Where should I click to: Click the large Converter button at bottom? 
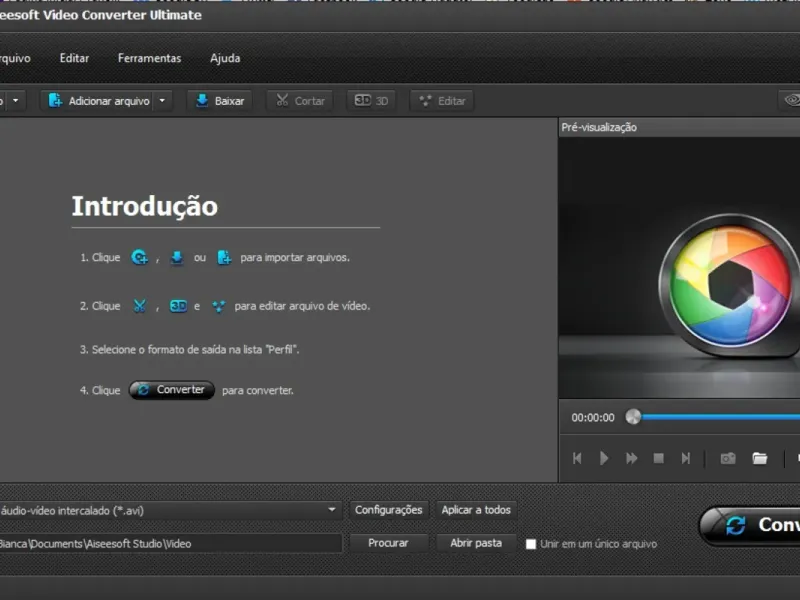pyautogui.click(x=750, y=525)
